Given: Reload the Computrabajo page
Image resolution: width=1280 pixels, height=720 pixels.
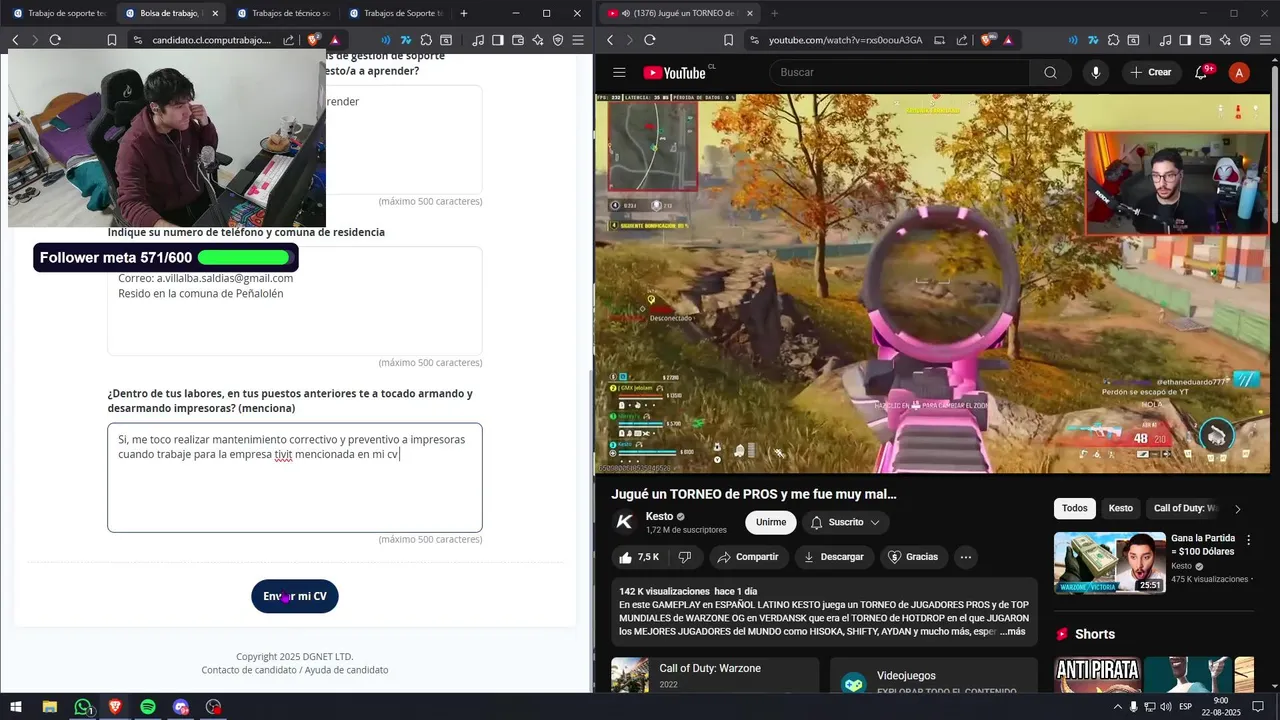Looking at the screenshot, I should pos(55,40).
